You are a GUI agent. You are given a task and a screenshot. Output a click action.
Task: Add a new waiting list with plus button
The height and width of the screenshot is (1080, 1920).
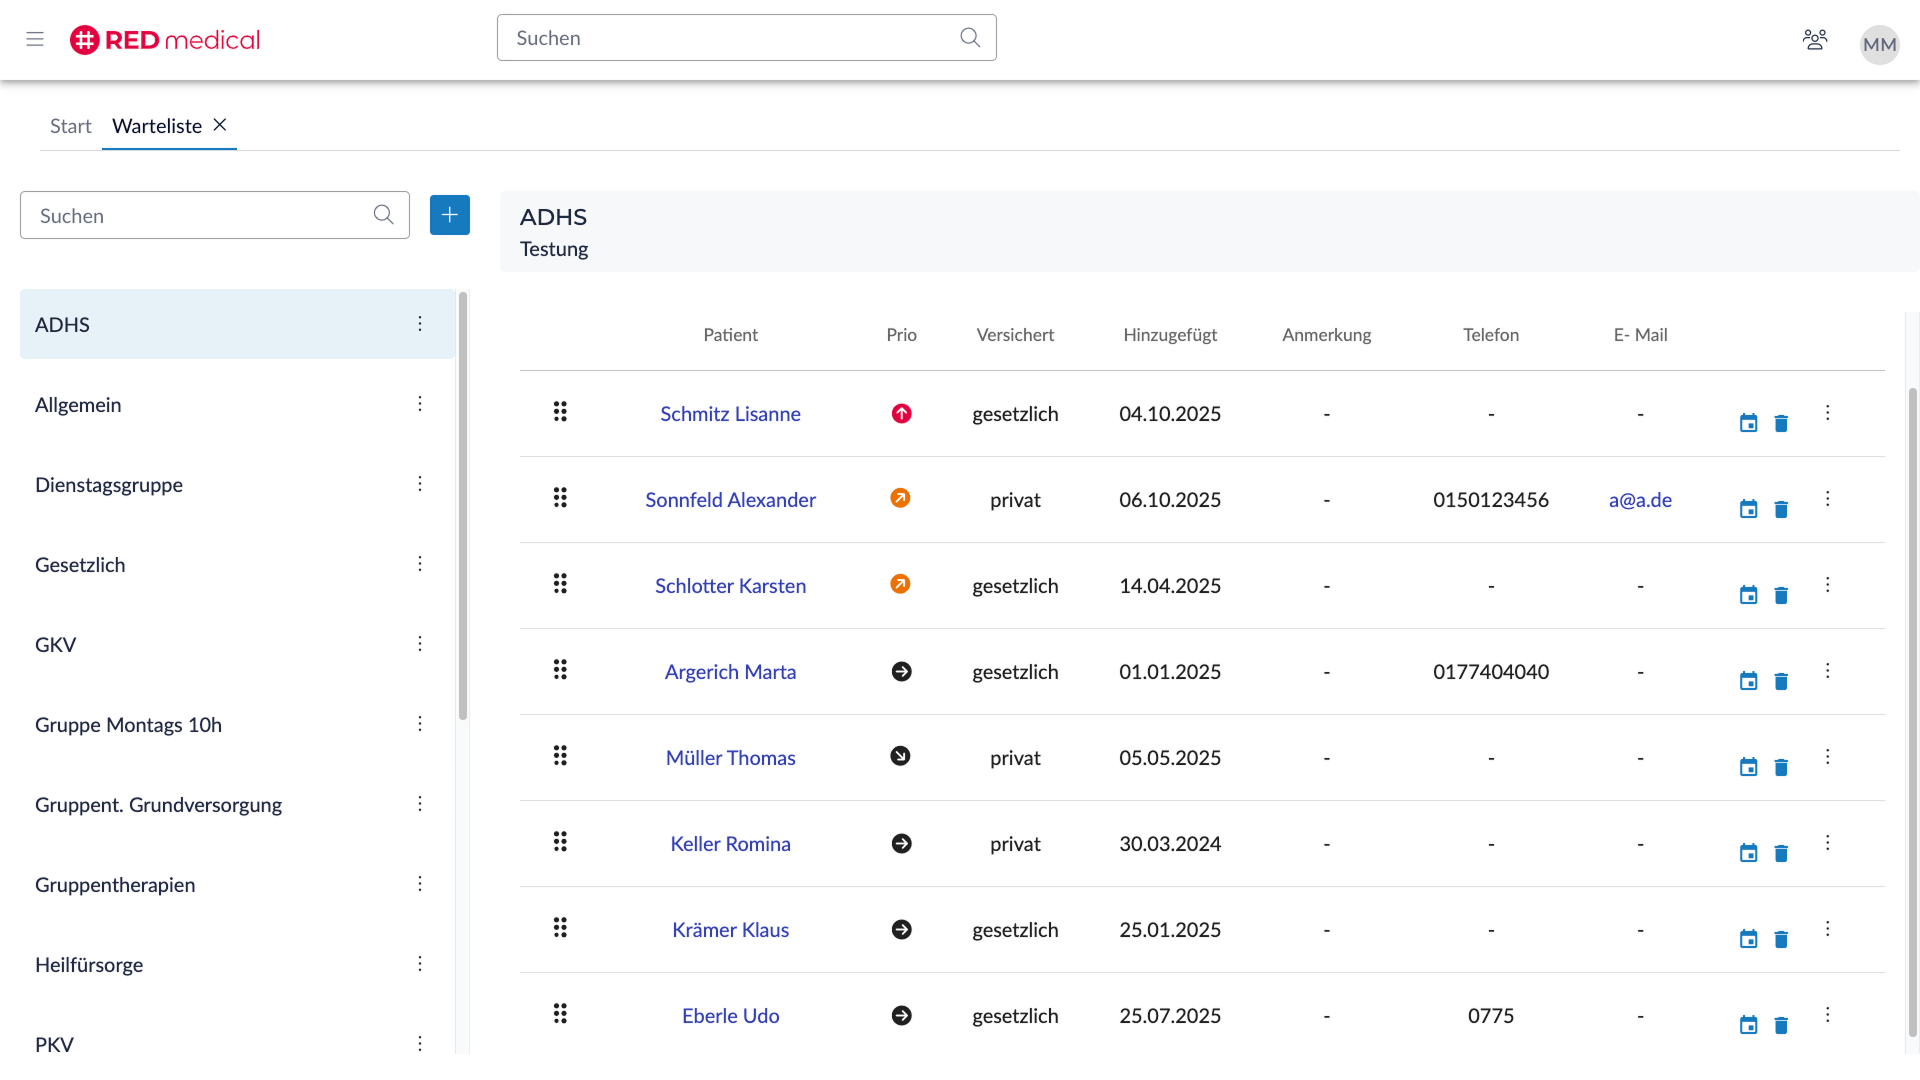click(449, 215)
